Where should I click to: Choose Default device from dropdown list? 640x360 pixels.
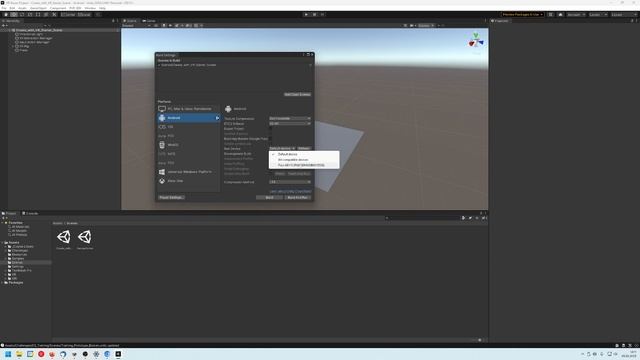click(x=304, y=154)
